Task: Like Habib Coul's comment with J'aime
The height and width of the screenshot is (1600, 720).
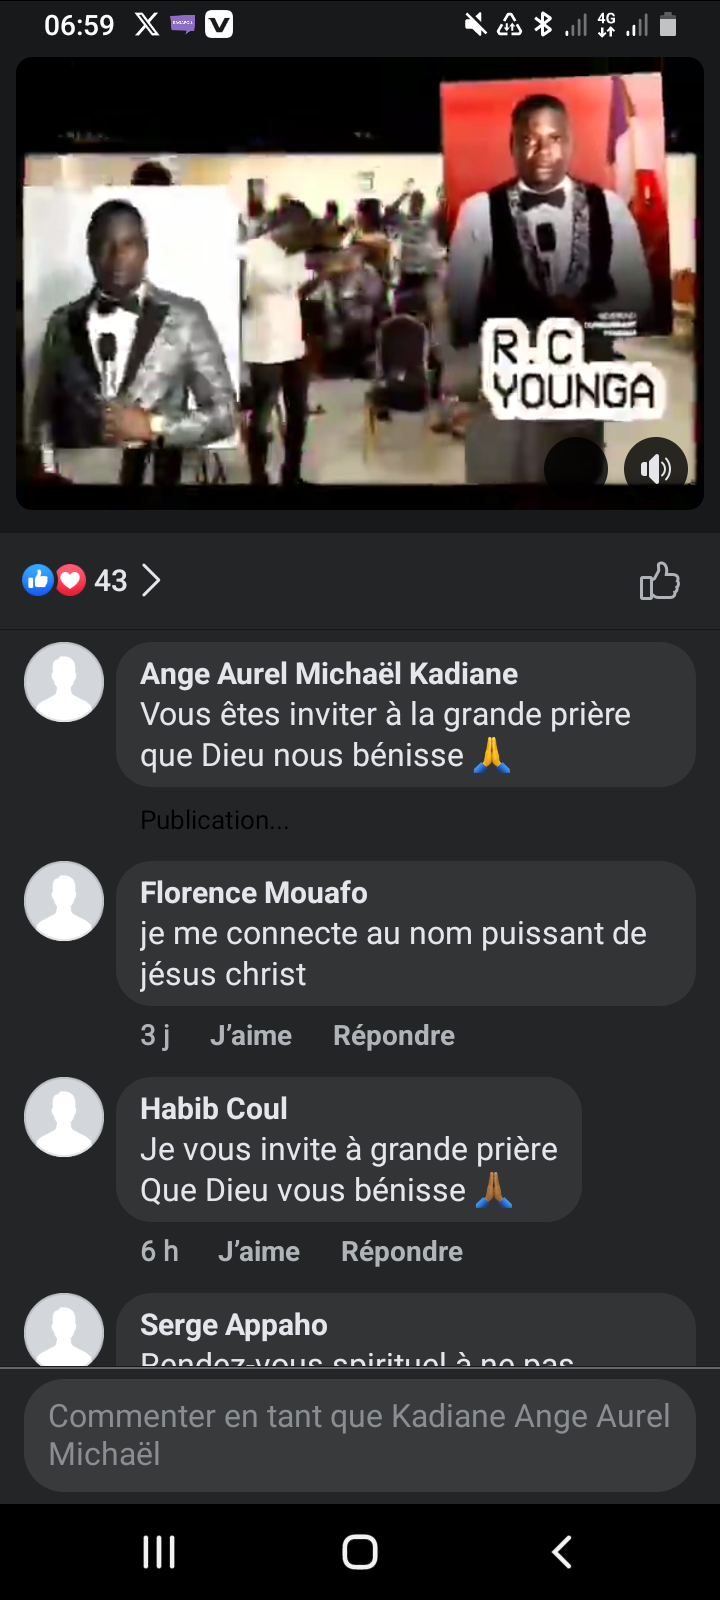Action: click(x=259, y=1251)
